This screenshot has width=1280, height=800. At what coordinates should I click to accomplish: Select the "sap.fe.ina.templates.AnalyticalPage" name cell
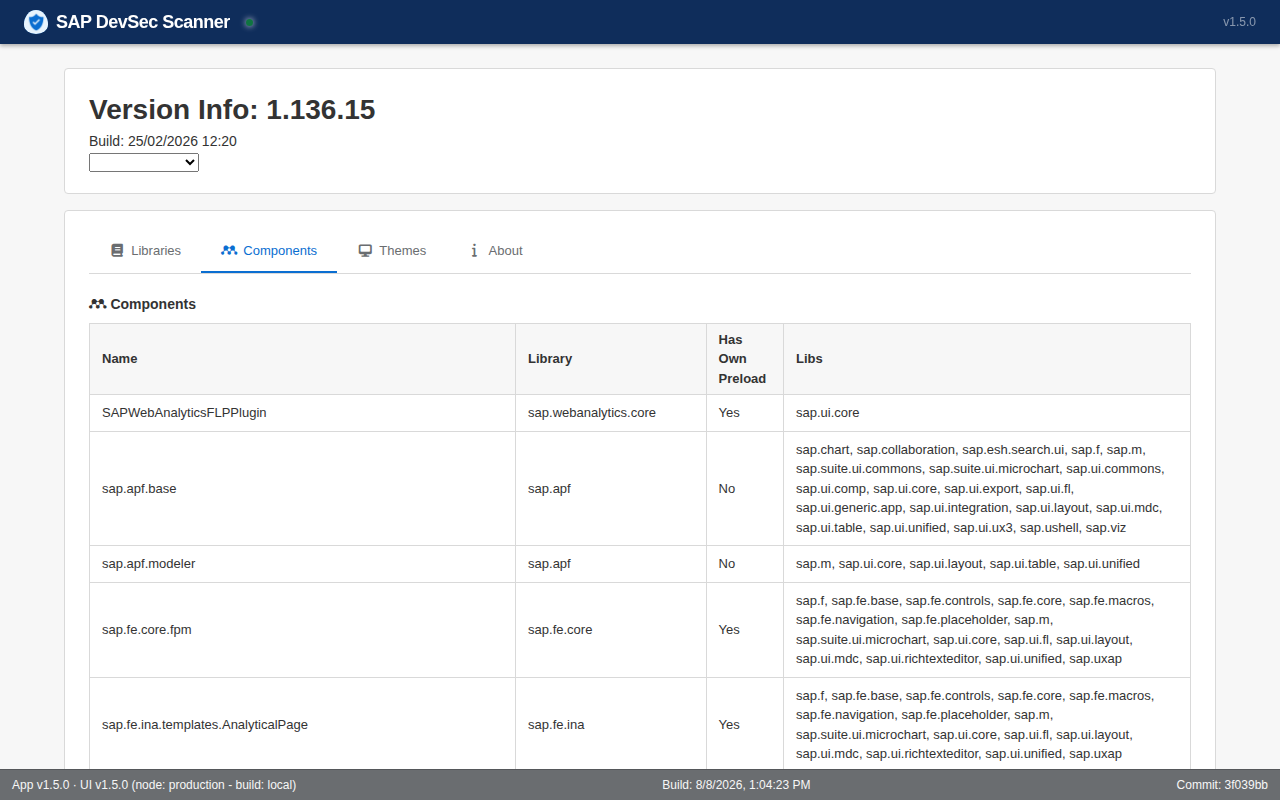pyautogui.click(x=302, y=724)
